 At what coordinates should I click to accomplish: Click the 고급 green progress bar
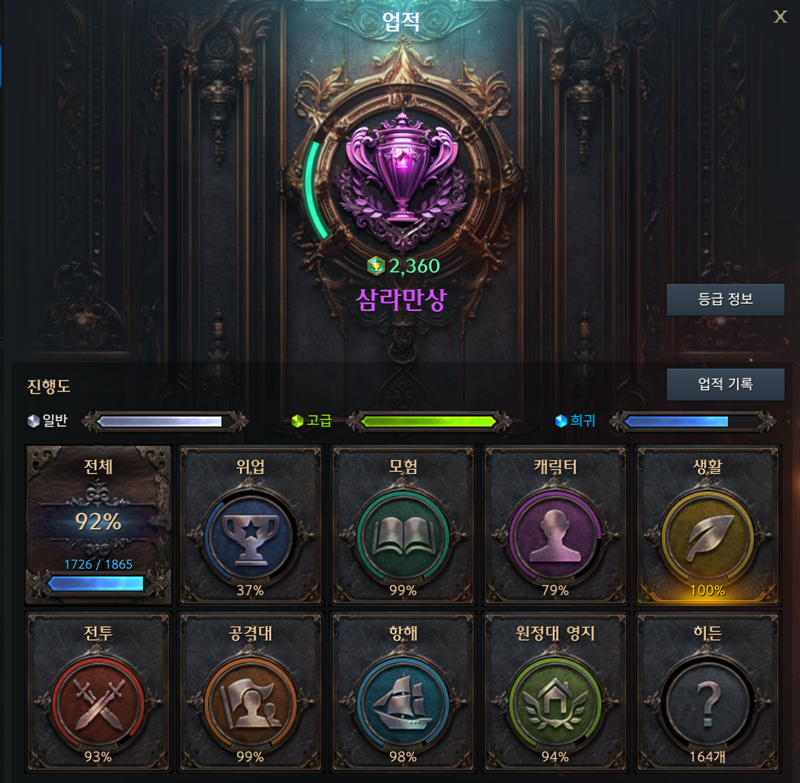[x=429, y=421]
